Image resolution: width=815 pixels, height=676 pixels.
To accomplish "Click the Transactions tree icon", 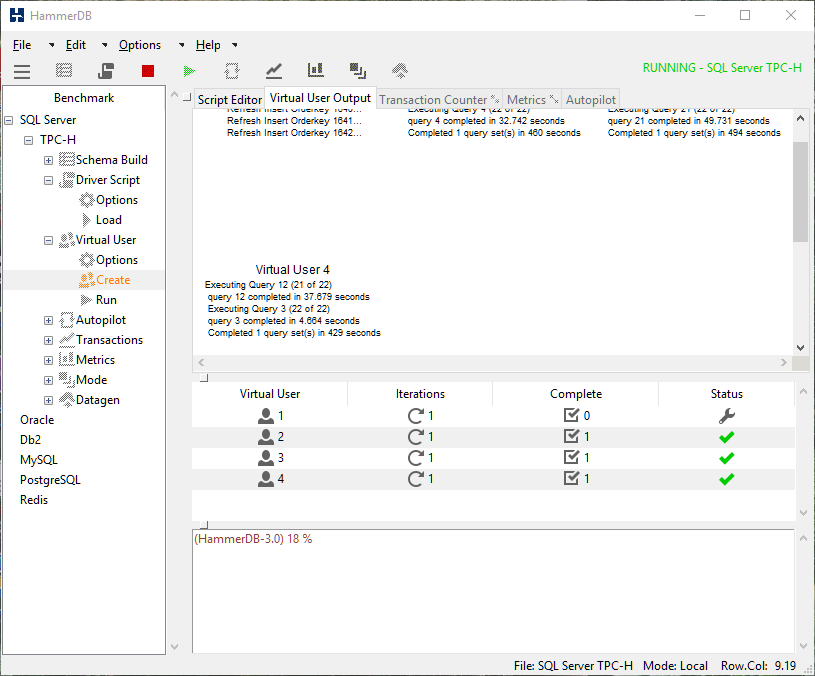I will pos(67,340).
